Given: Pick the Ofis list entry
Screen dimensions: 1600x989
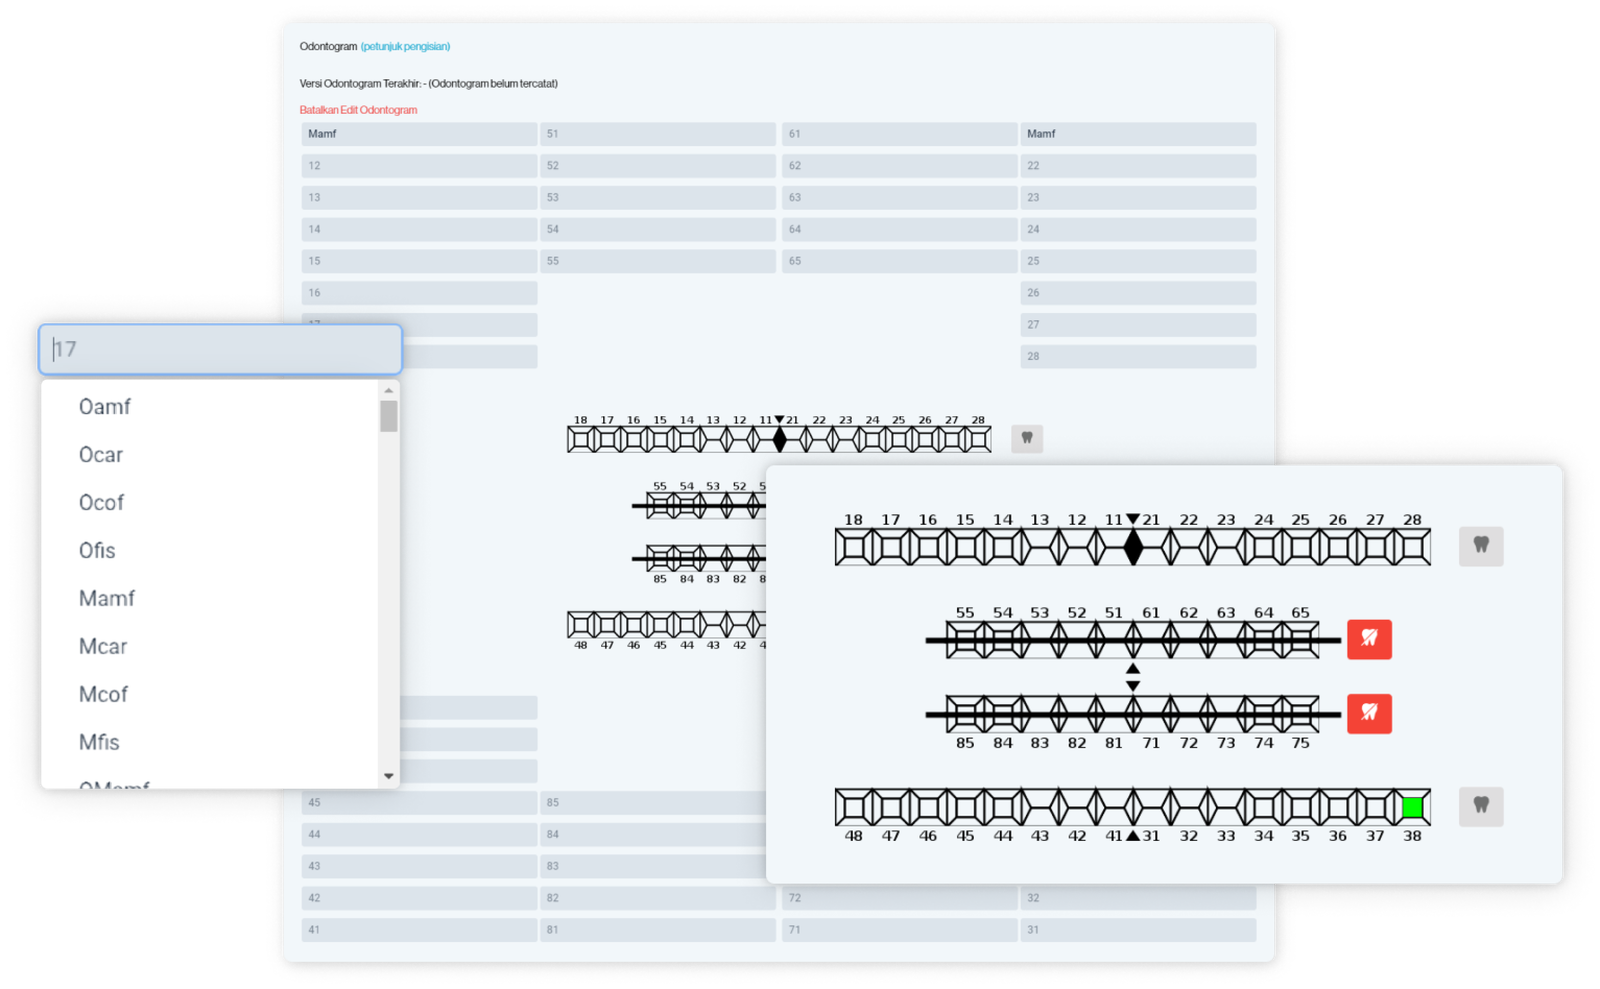Looking at the screenshot, I should pyautogui.click(x=97, y=550).
